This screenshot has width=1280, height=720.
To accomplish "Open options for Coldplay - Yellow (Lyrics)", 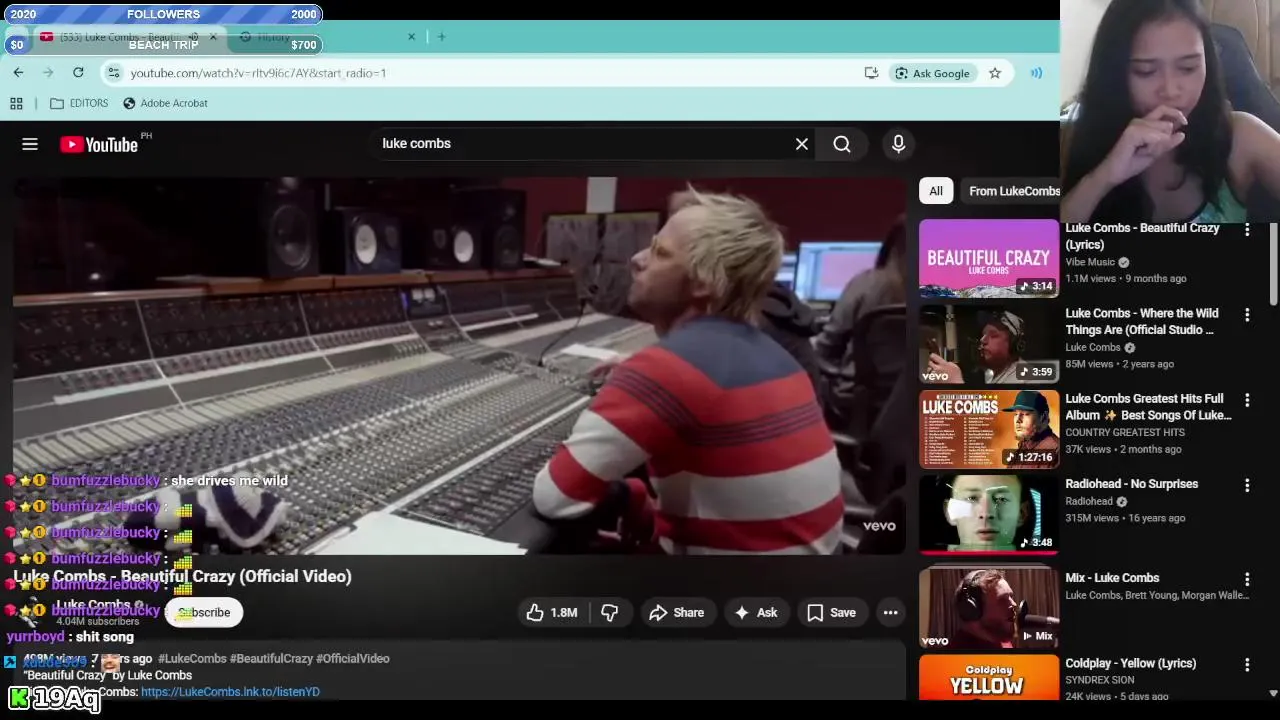I will click(x=1247, y=665).
